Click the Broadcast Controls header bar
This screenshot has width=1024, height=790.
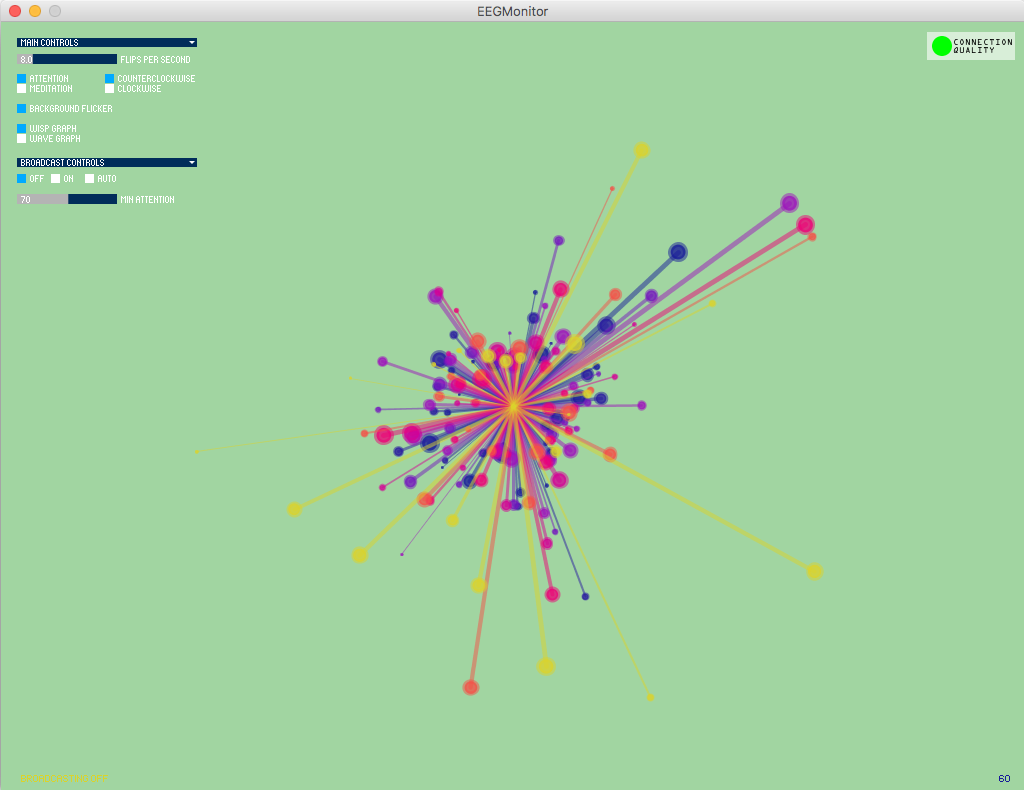coord(107,163)
